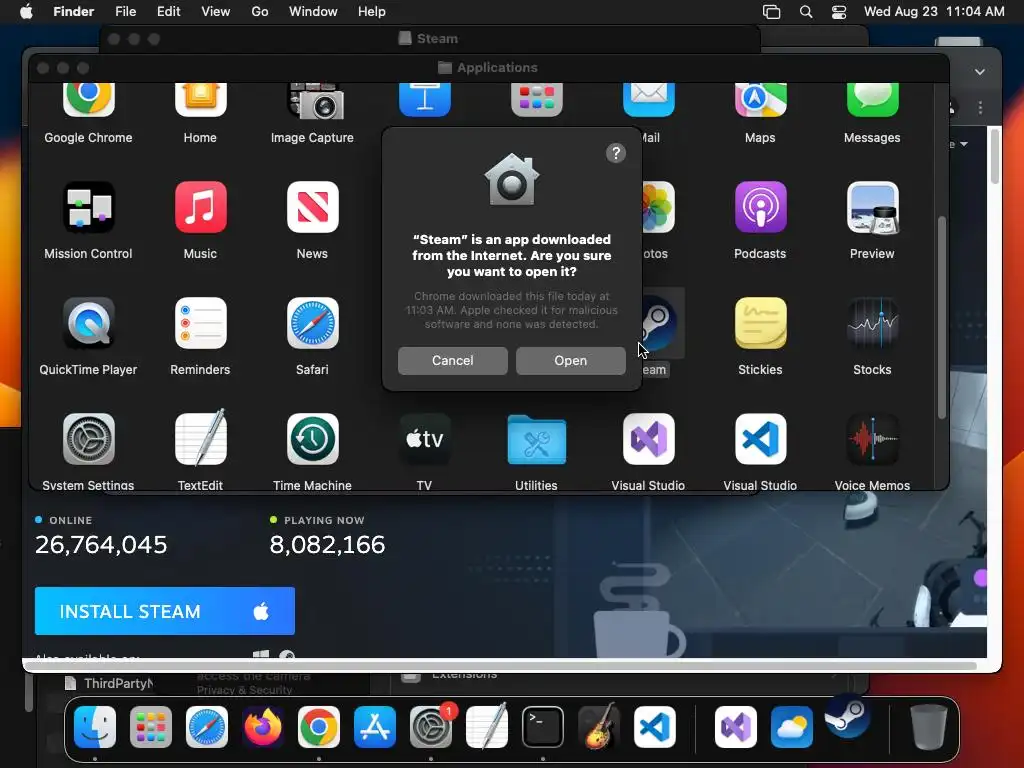This screenshot has height=768, width=1024.
Task: Select the Time Machine app icon
Action: [x=312, y=439]
